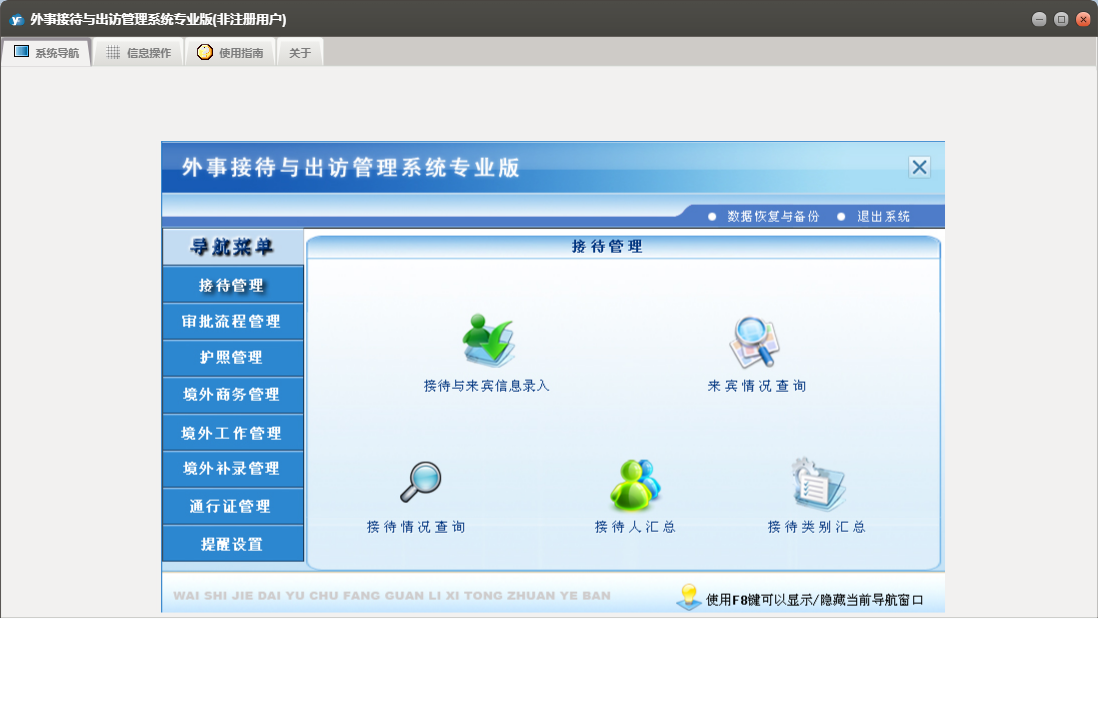
Task: Open 接待人汇总 people icon
Action: pos(635,484)
